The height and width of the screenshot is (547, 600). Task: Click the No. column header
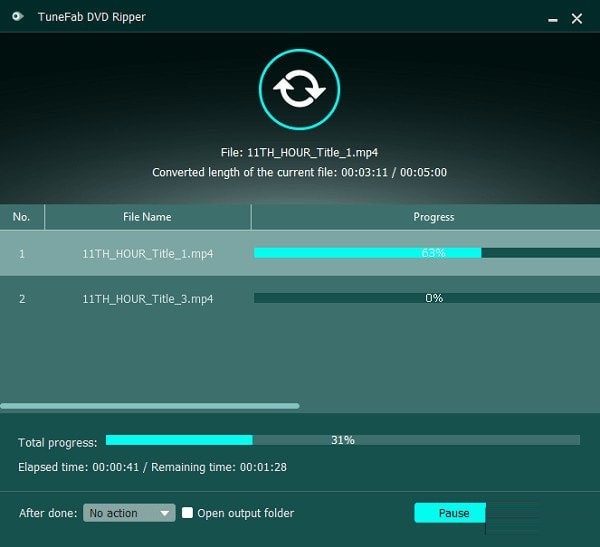(21, 217)
